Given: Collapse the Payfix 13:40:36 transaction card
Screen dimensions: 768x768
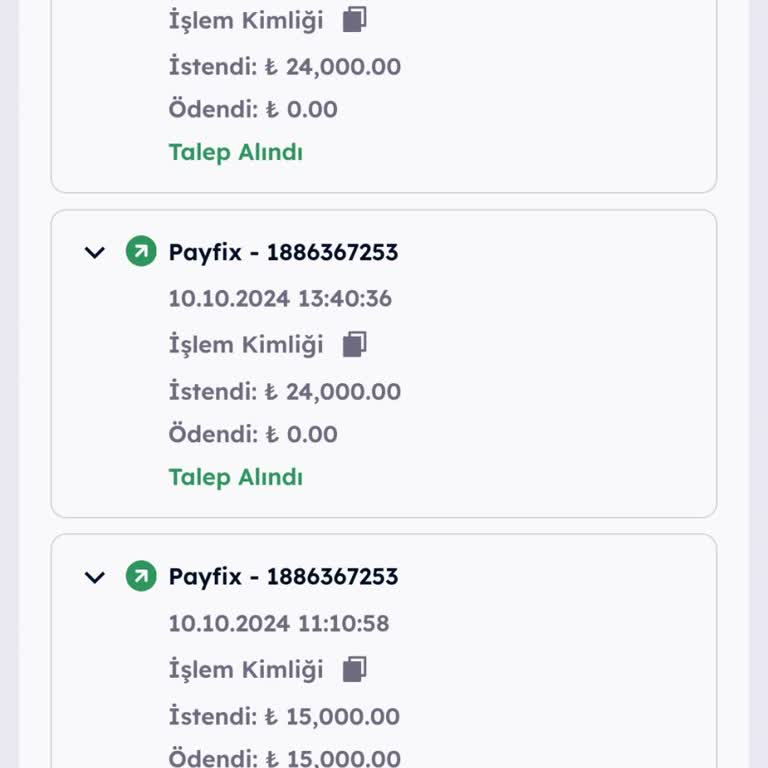Looking at the screenshot, I should 95,252.
